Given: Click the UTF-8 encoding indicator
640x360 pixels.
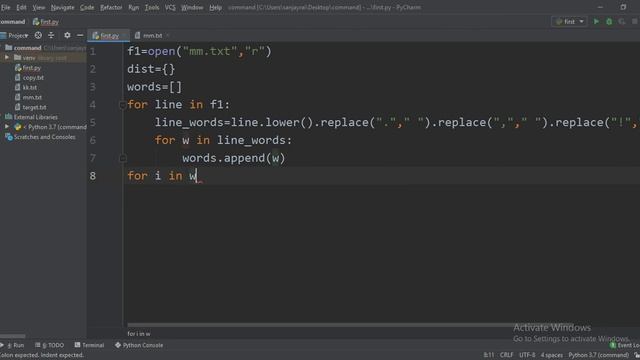Looking at the screenshot, I should click(527, 355).
